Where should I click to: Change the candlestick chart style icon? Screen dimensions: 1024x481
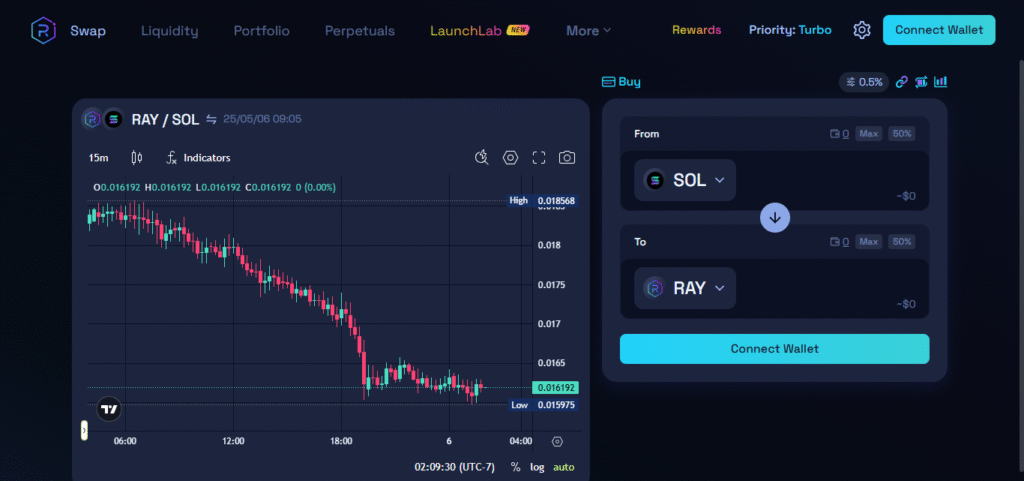[136, 158]
